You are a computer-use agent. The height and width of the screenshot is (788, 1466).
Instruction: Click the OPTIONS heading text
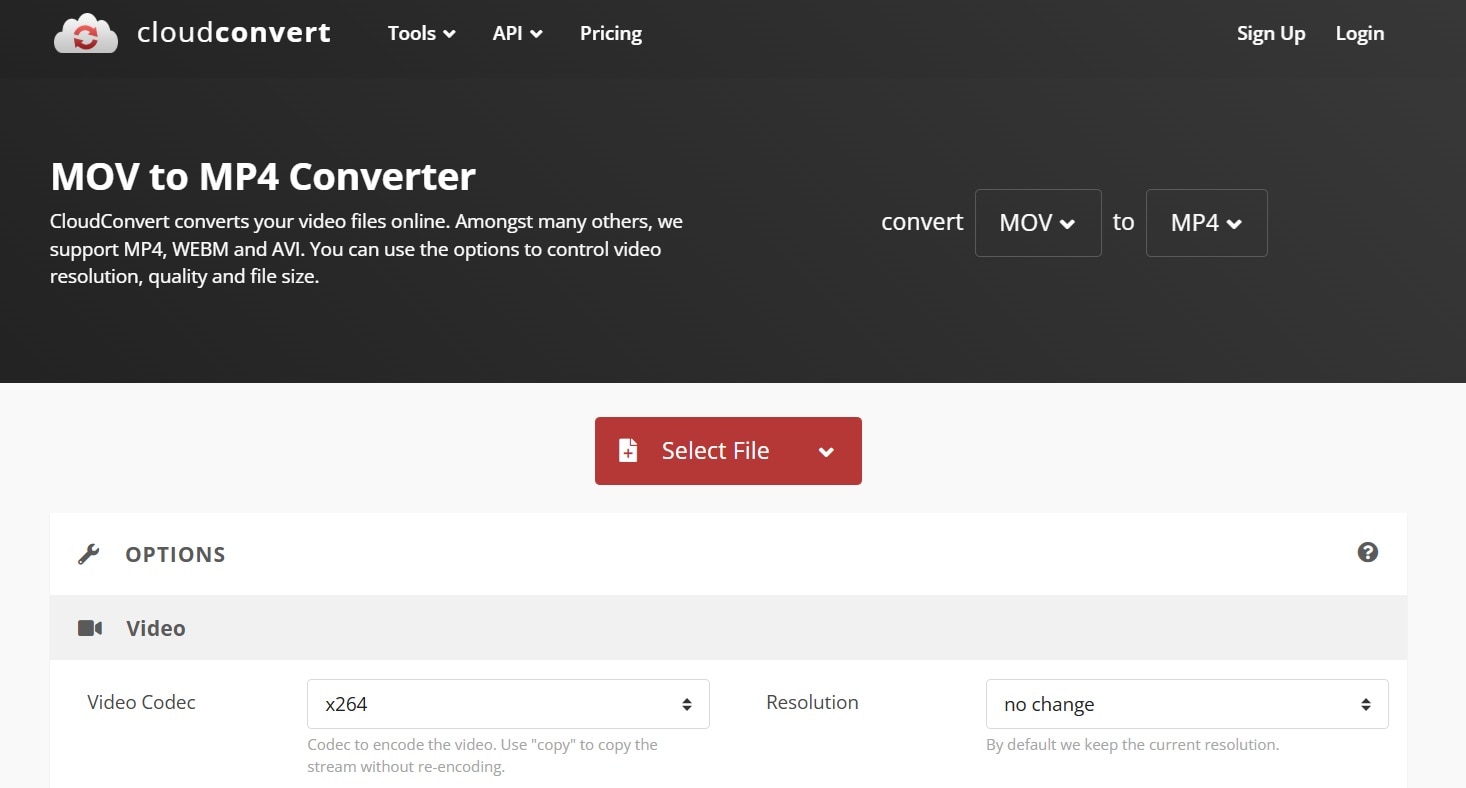[x=175, y=555]
